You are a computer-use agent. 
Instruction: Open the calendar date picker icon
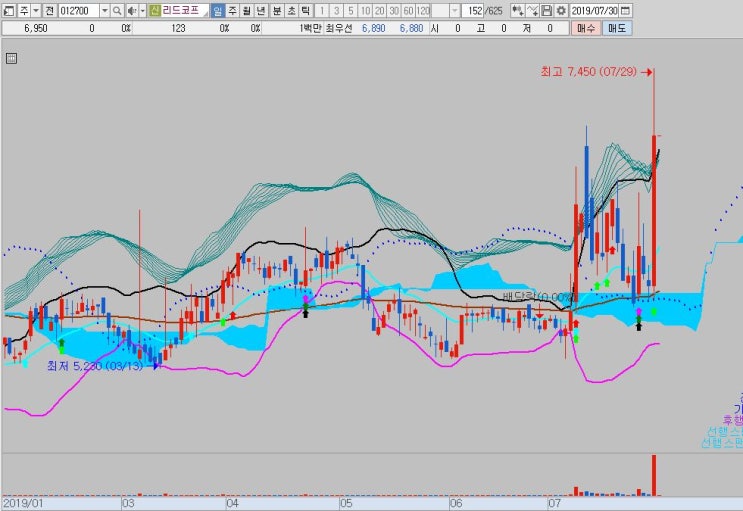click(x=625, y=10)
